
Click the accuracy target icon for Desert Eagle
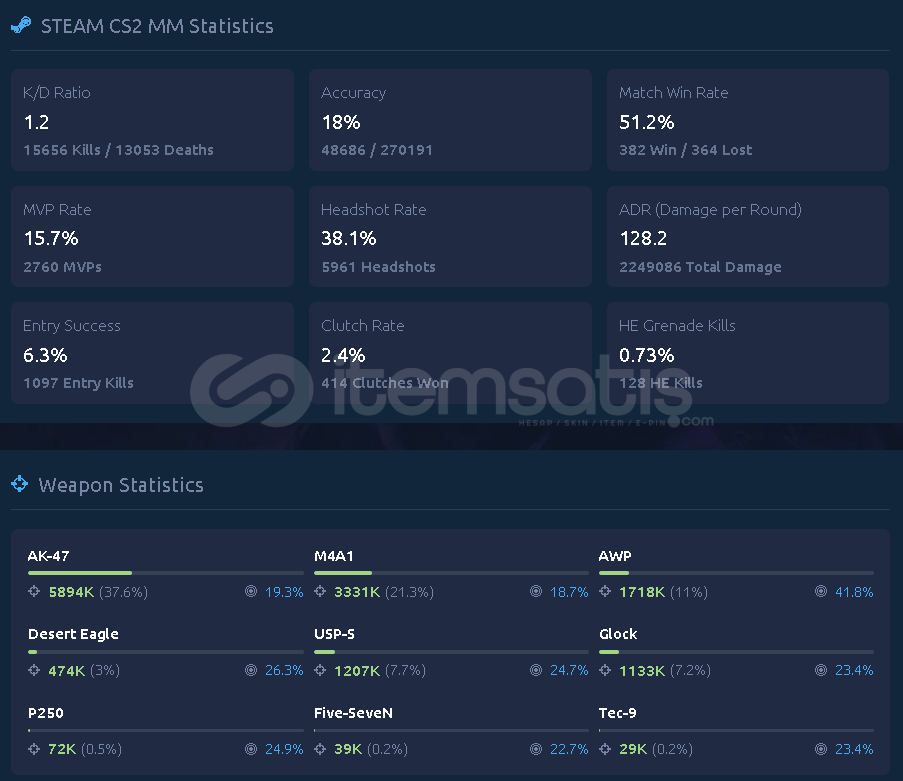coord(251,670)
